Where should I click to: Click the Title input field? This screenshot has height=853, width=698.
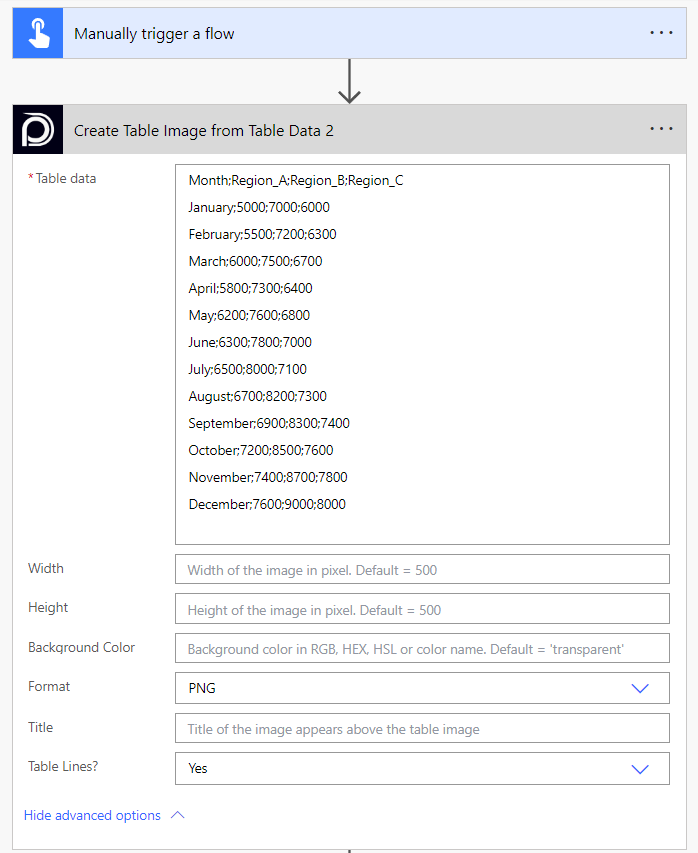tap(421, 729)
